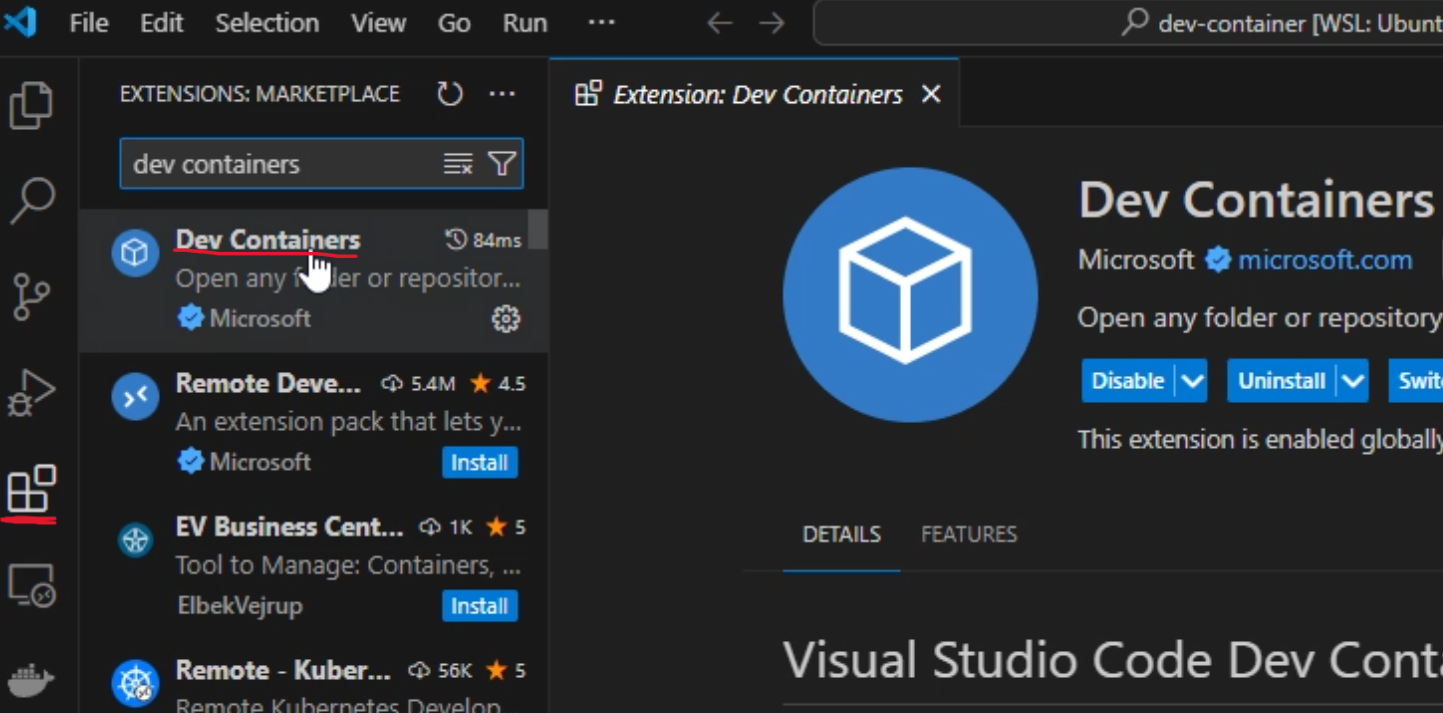Screen dimensions: 1443x713
Task: Open the Docker view icon
Action: click(31, 679)
